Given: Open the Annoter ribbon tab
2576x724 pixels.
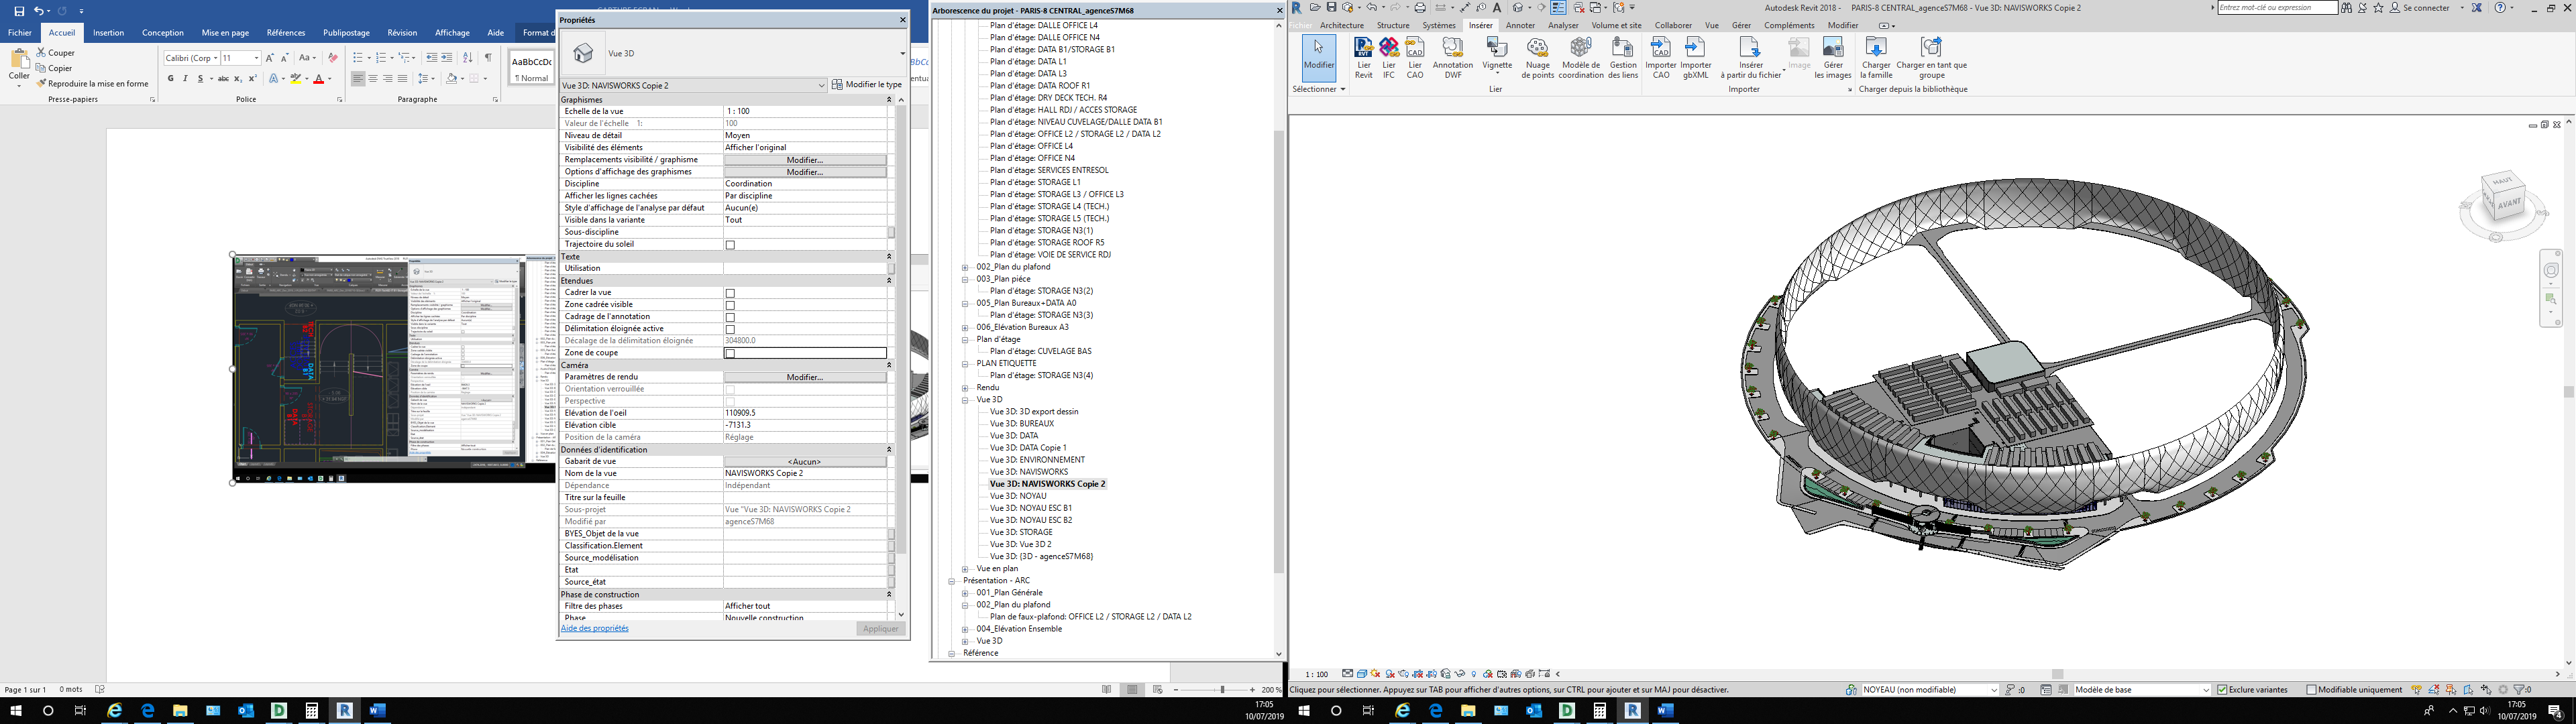Looking at the screenshot, I should click(x=1520, y=26).
